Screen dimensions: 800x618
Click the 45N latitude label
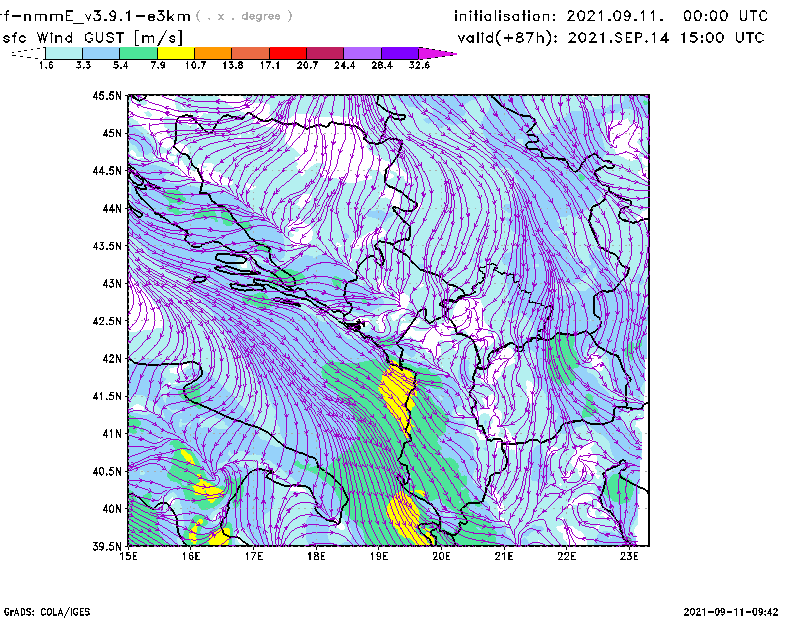pos(112,133)
